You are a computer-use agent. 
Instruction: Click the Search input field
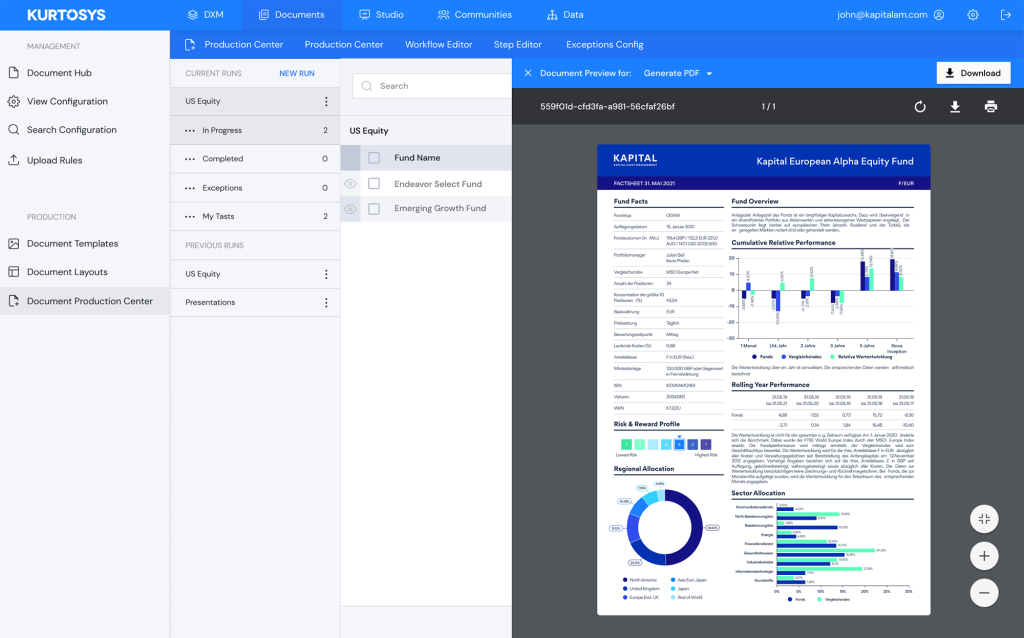432,86
